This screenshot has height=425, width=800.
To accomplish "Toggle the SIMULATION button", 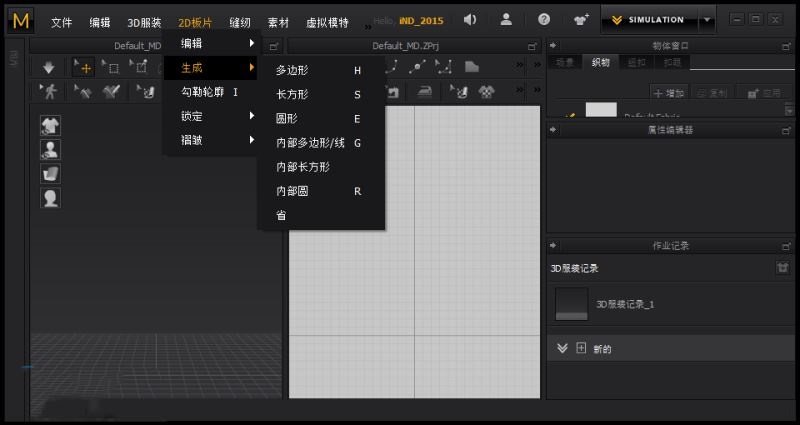I will [648, 19].
